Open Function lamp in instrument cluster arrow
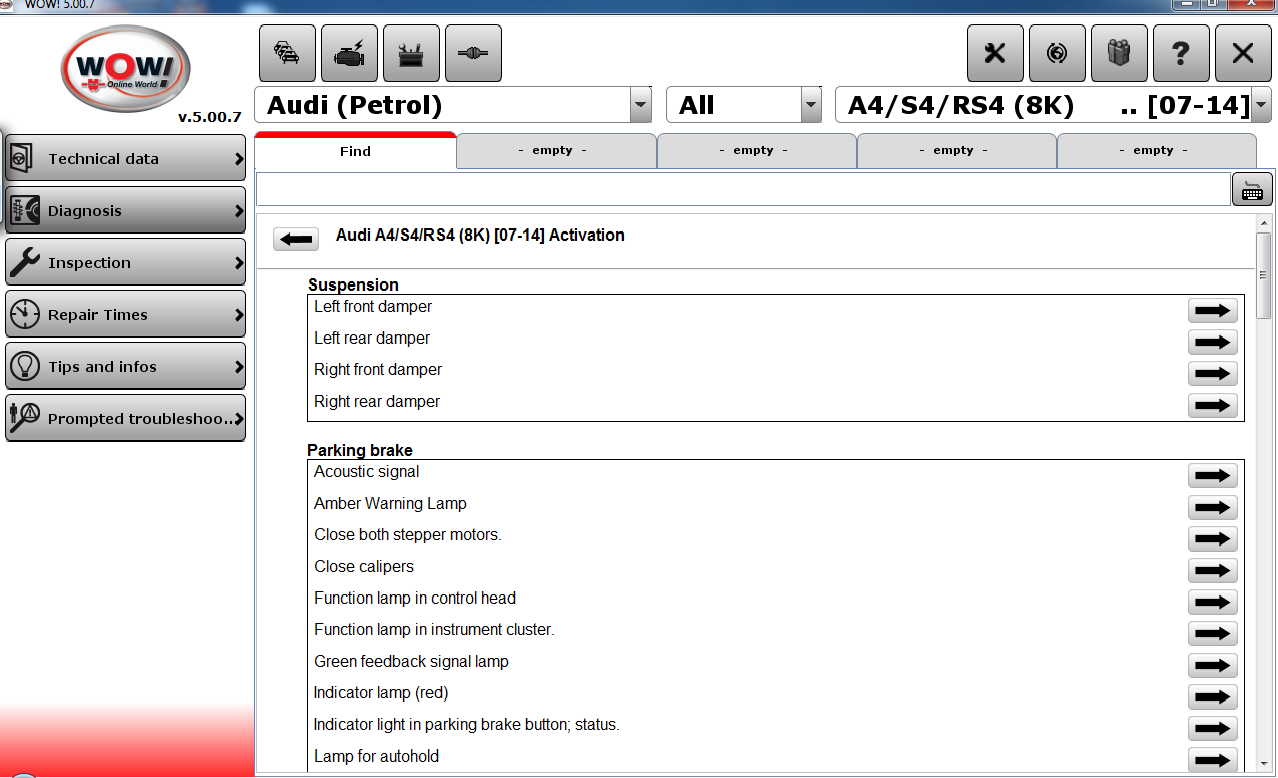Image resolution: width=1278 pixels, height=778 pixels. pyautogui.click(x=1212, y=634)
